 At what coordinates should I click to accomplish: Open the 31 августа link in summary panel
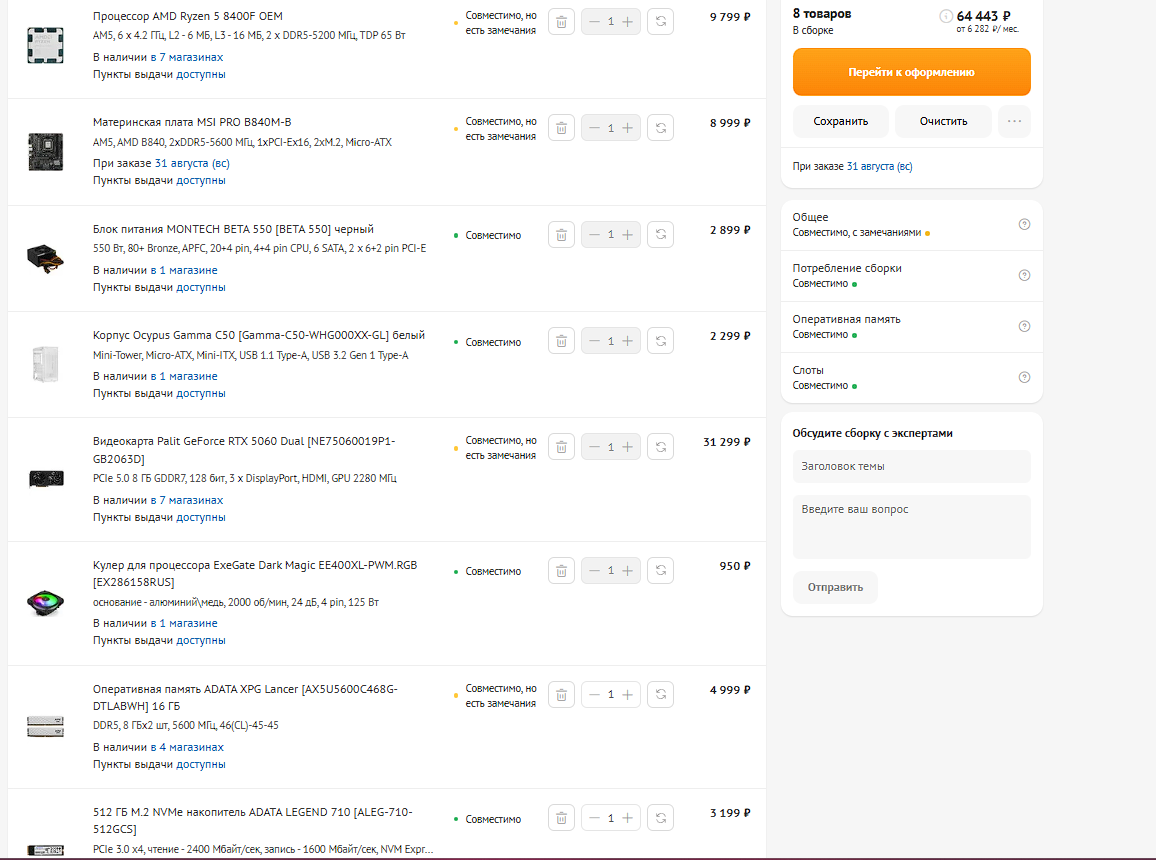[880, 167]
